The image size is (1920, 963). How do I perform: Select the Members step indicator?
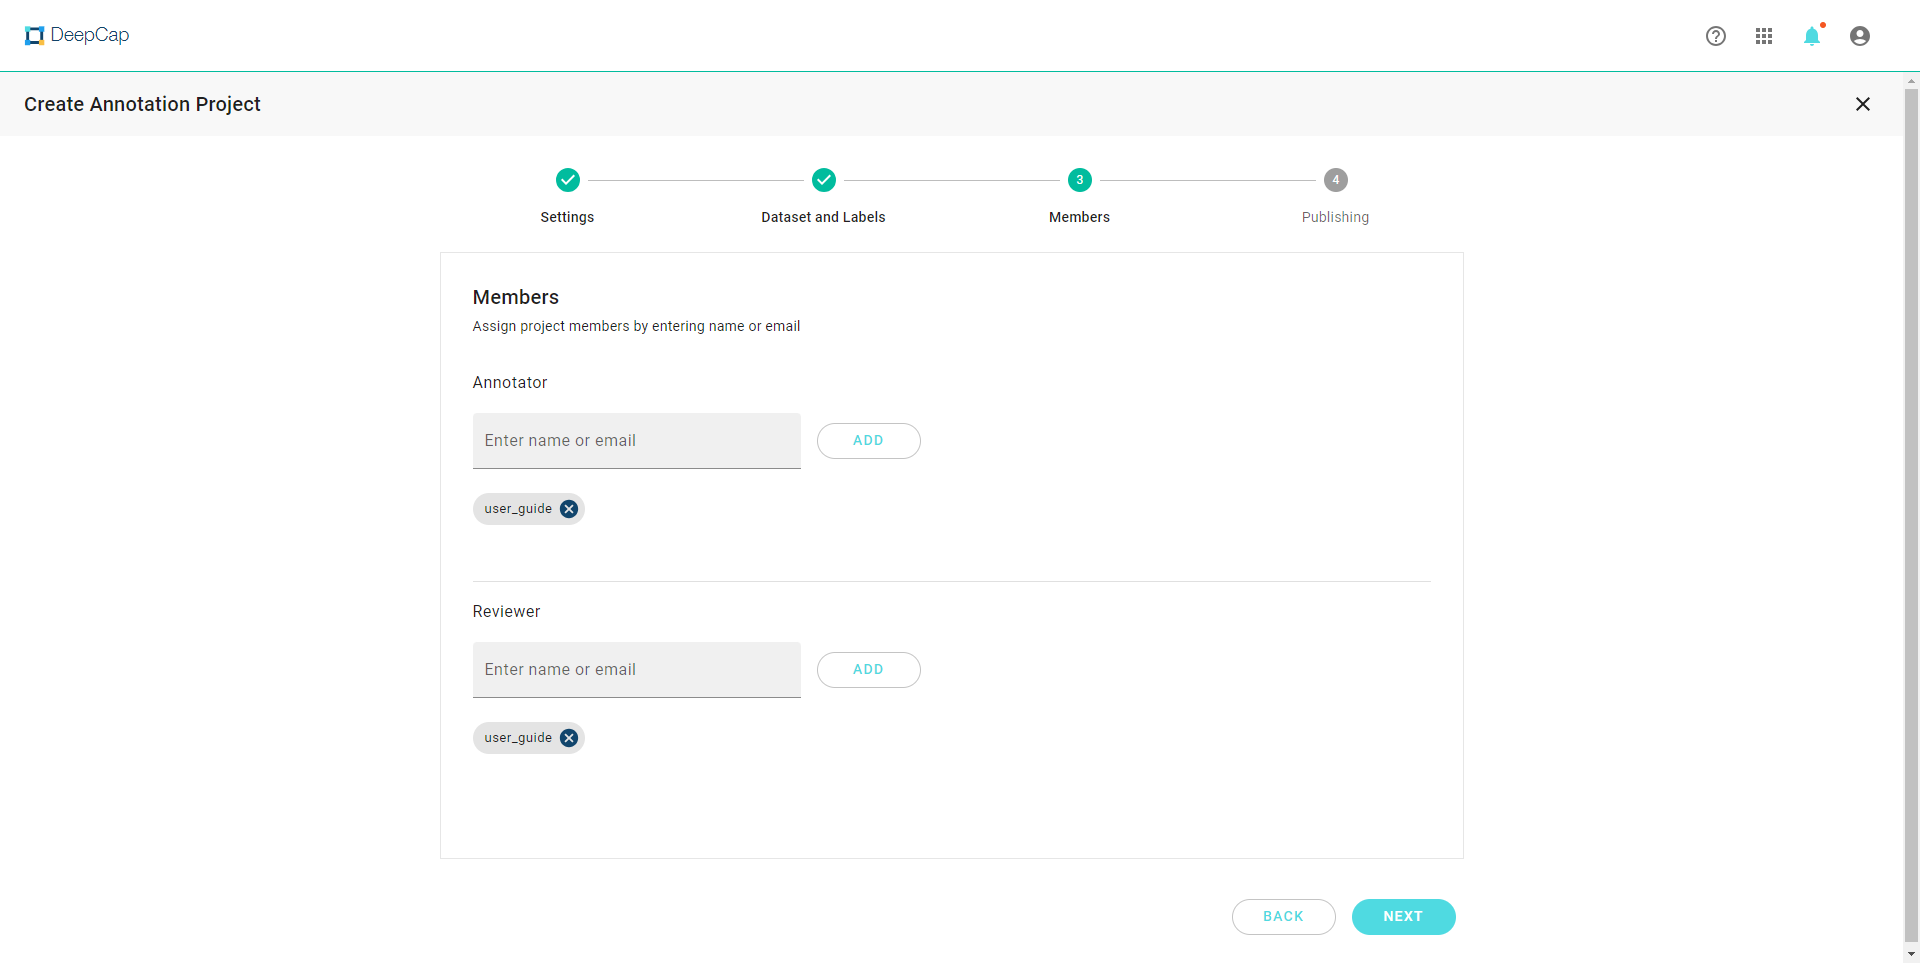(x=1080, y=180)
